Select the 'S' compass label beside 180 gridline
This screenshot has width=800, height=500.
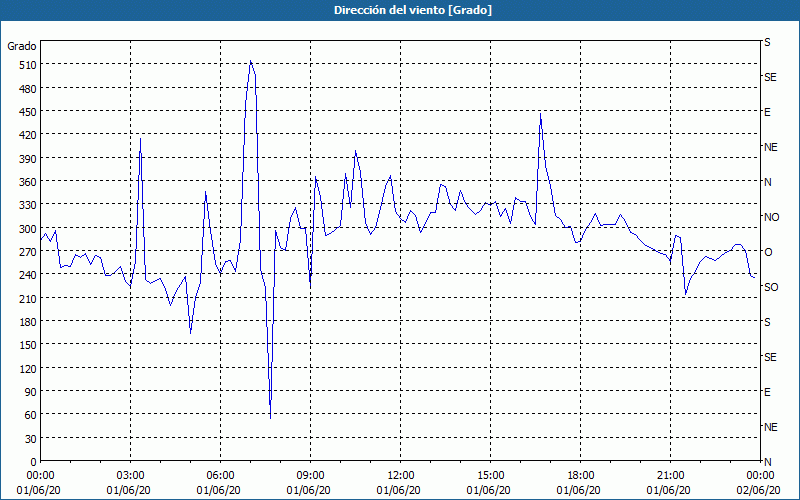[x=767, y=322]
